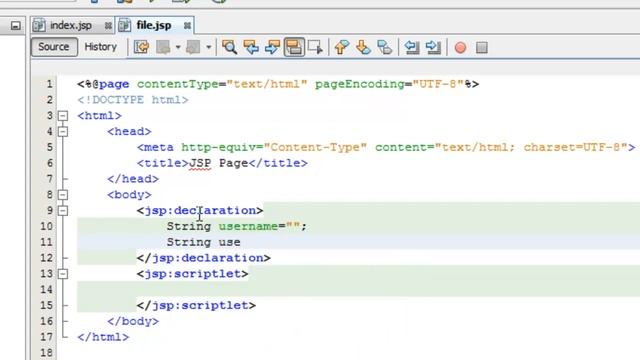
Task: Click the closing jsp:declaration tag
Action: pos(204,258)
